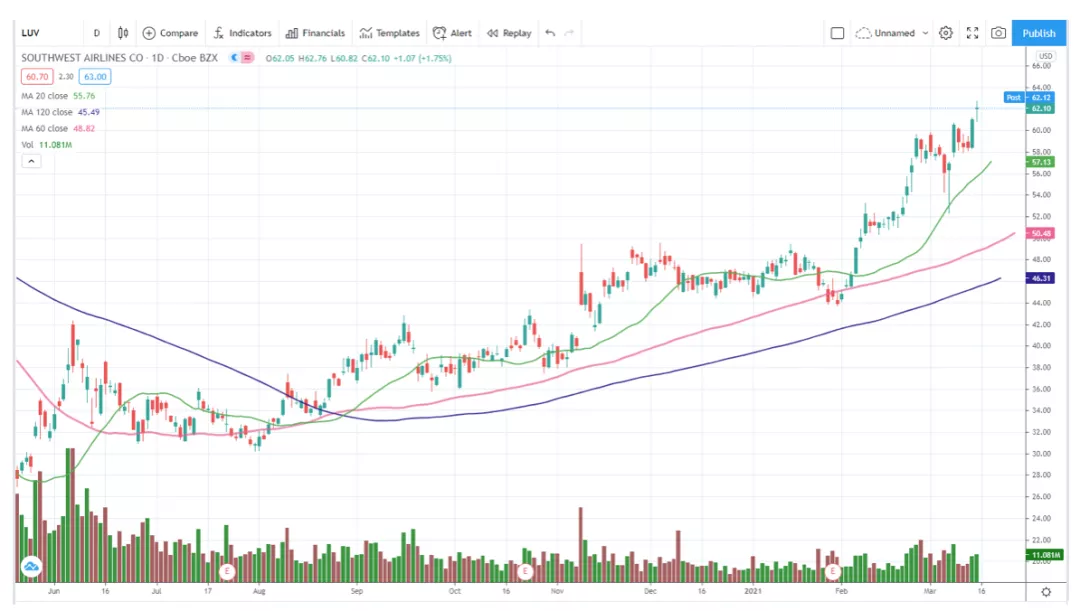The image size is (1080, 611).
Task: Click the earnings E marker near February
Action: point(833,571)
